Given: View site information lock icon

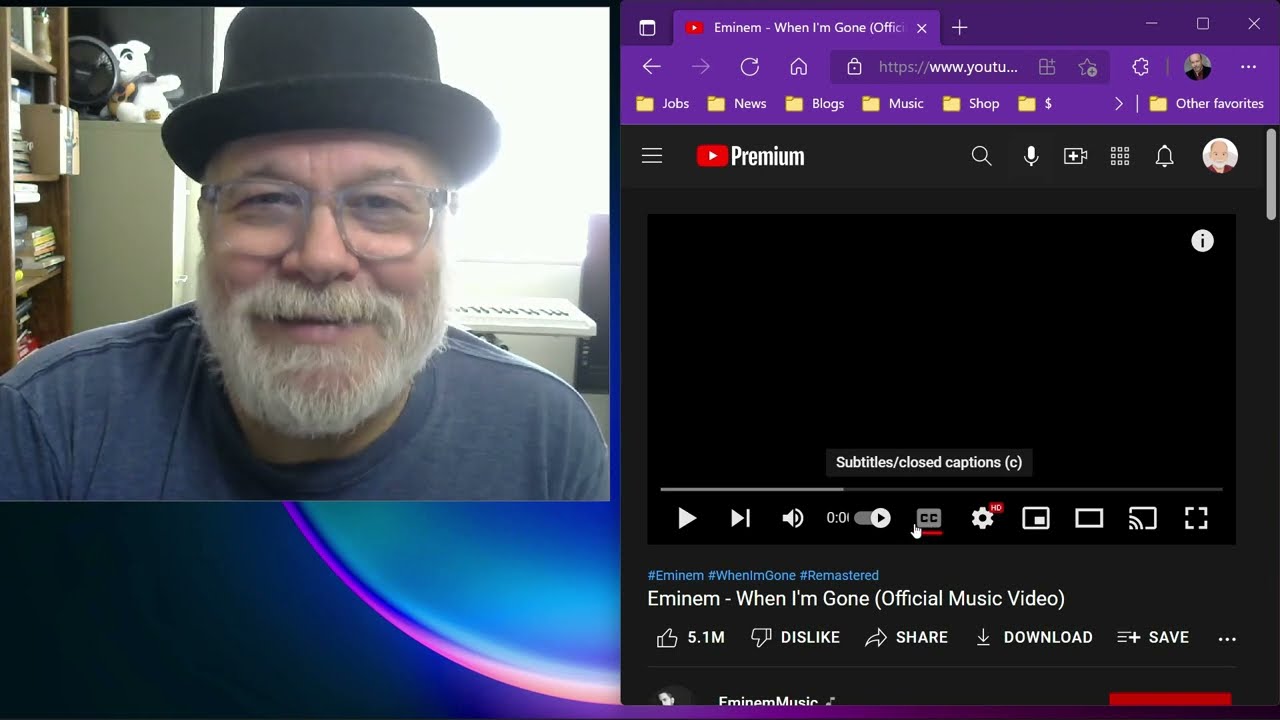Looking at the screenshot, I should pyautogui.click(x=854, y=67).
